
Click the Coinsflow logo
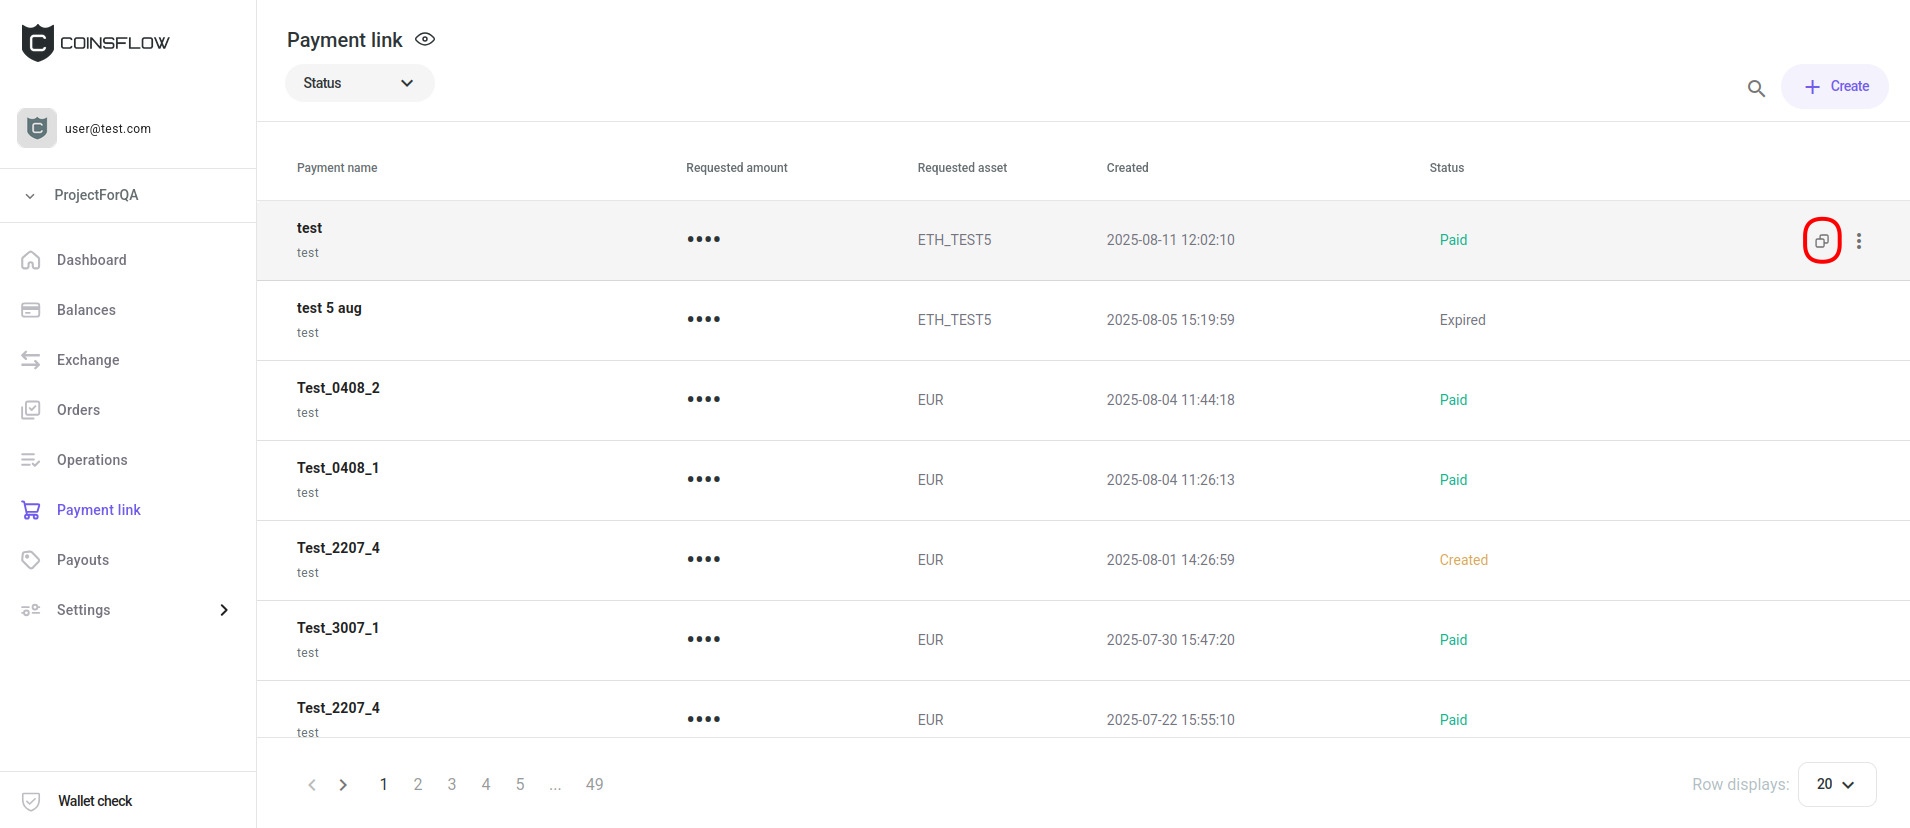pyautogui.click(x=95, y=43)
